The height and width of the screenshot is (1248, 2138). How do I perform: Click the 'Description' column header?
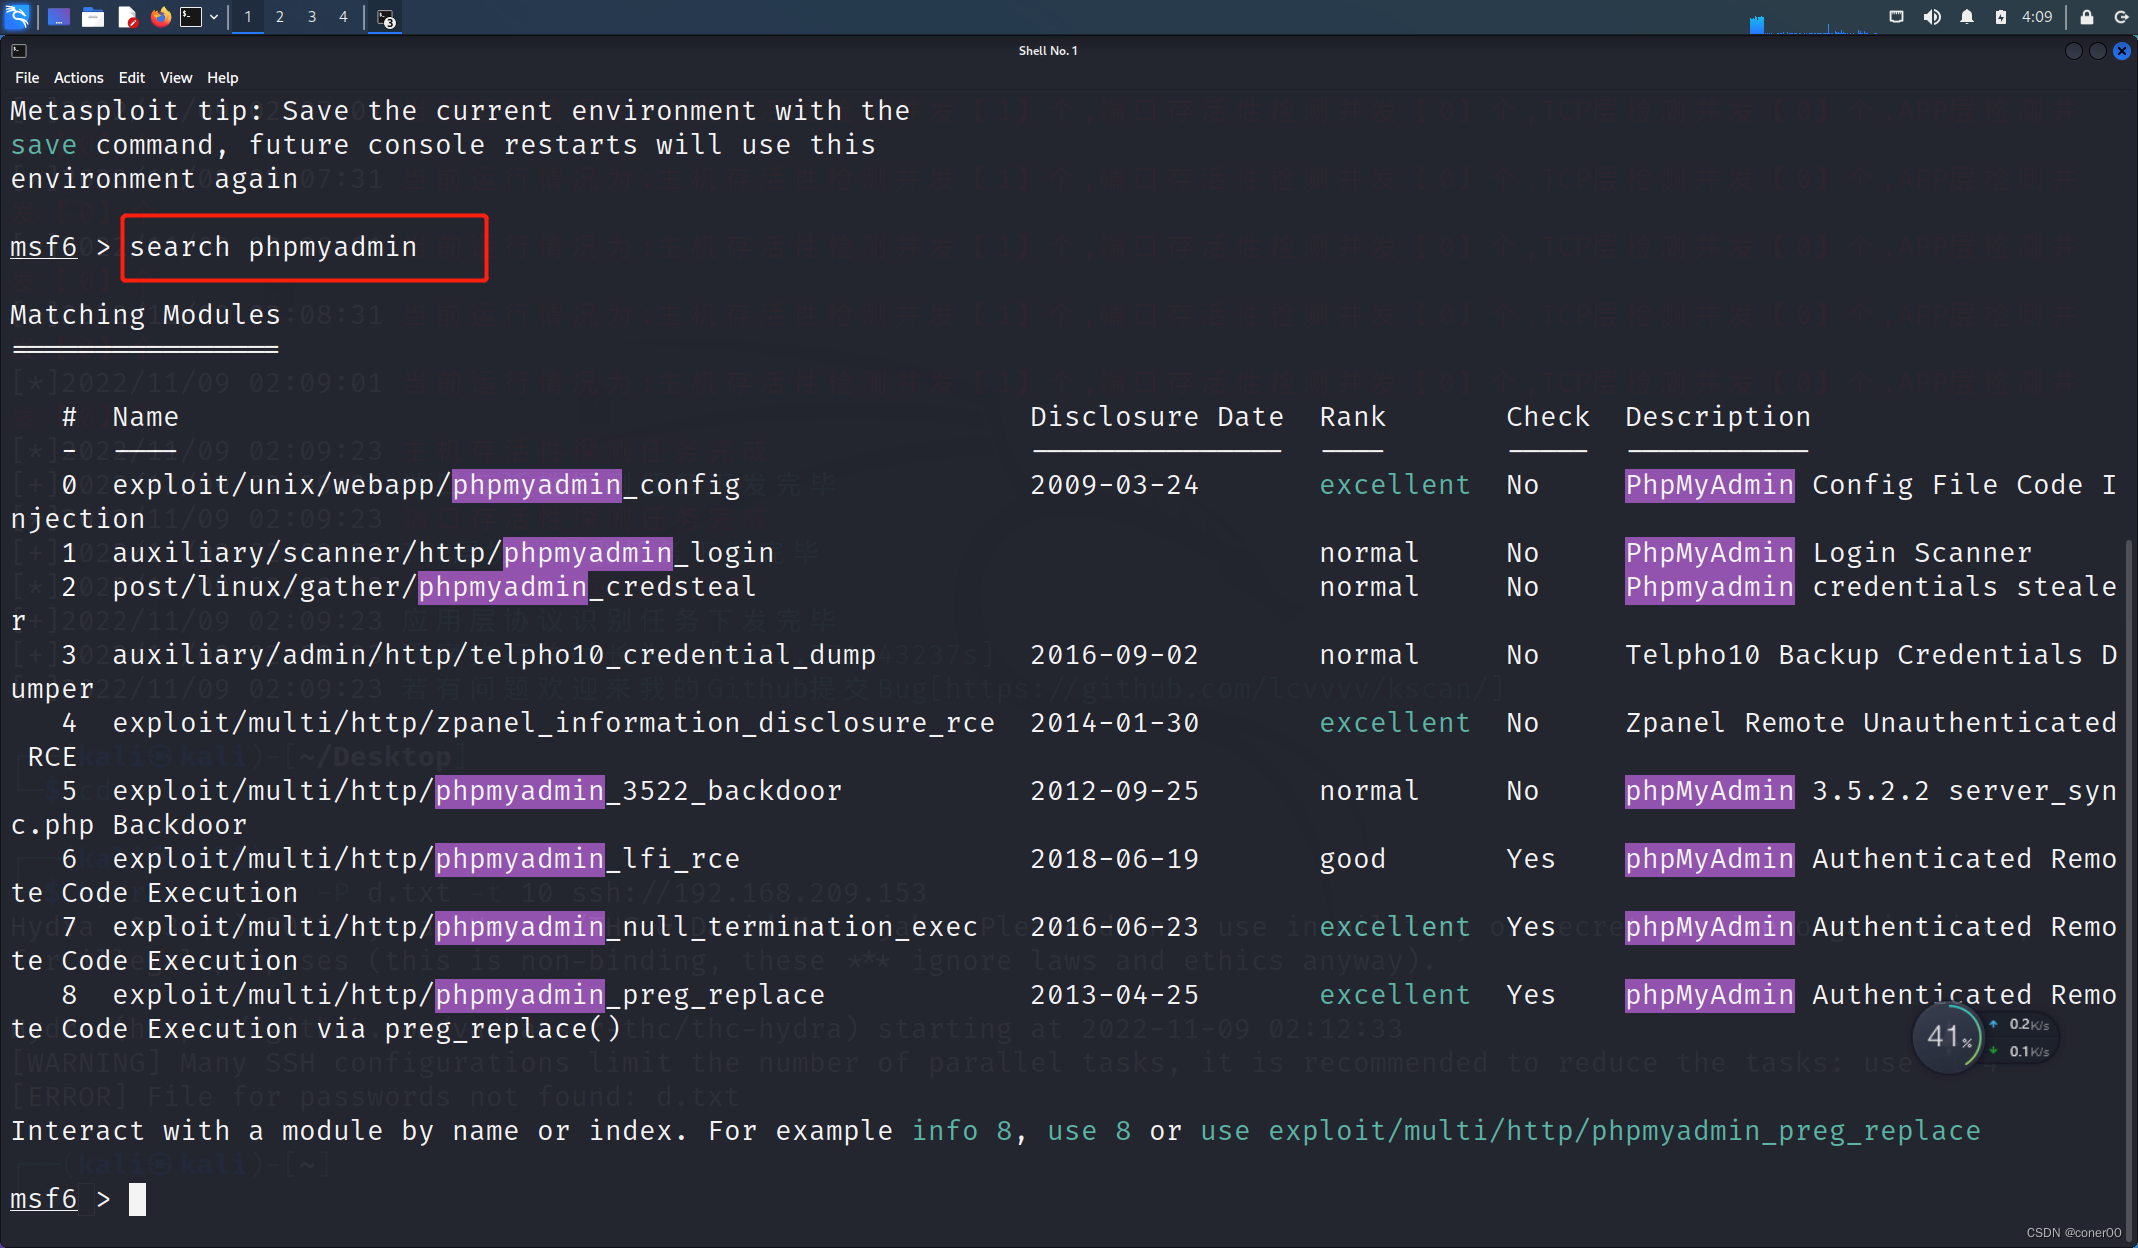pyautogui.click(x=1718, y=417)
